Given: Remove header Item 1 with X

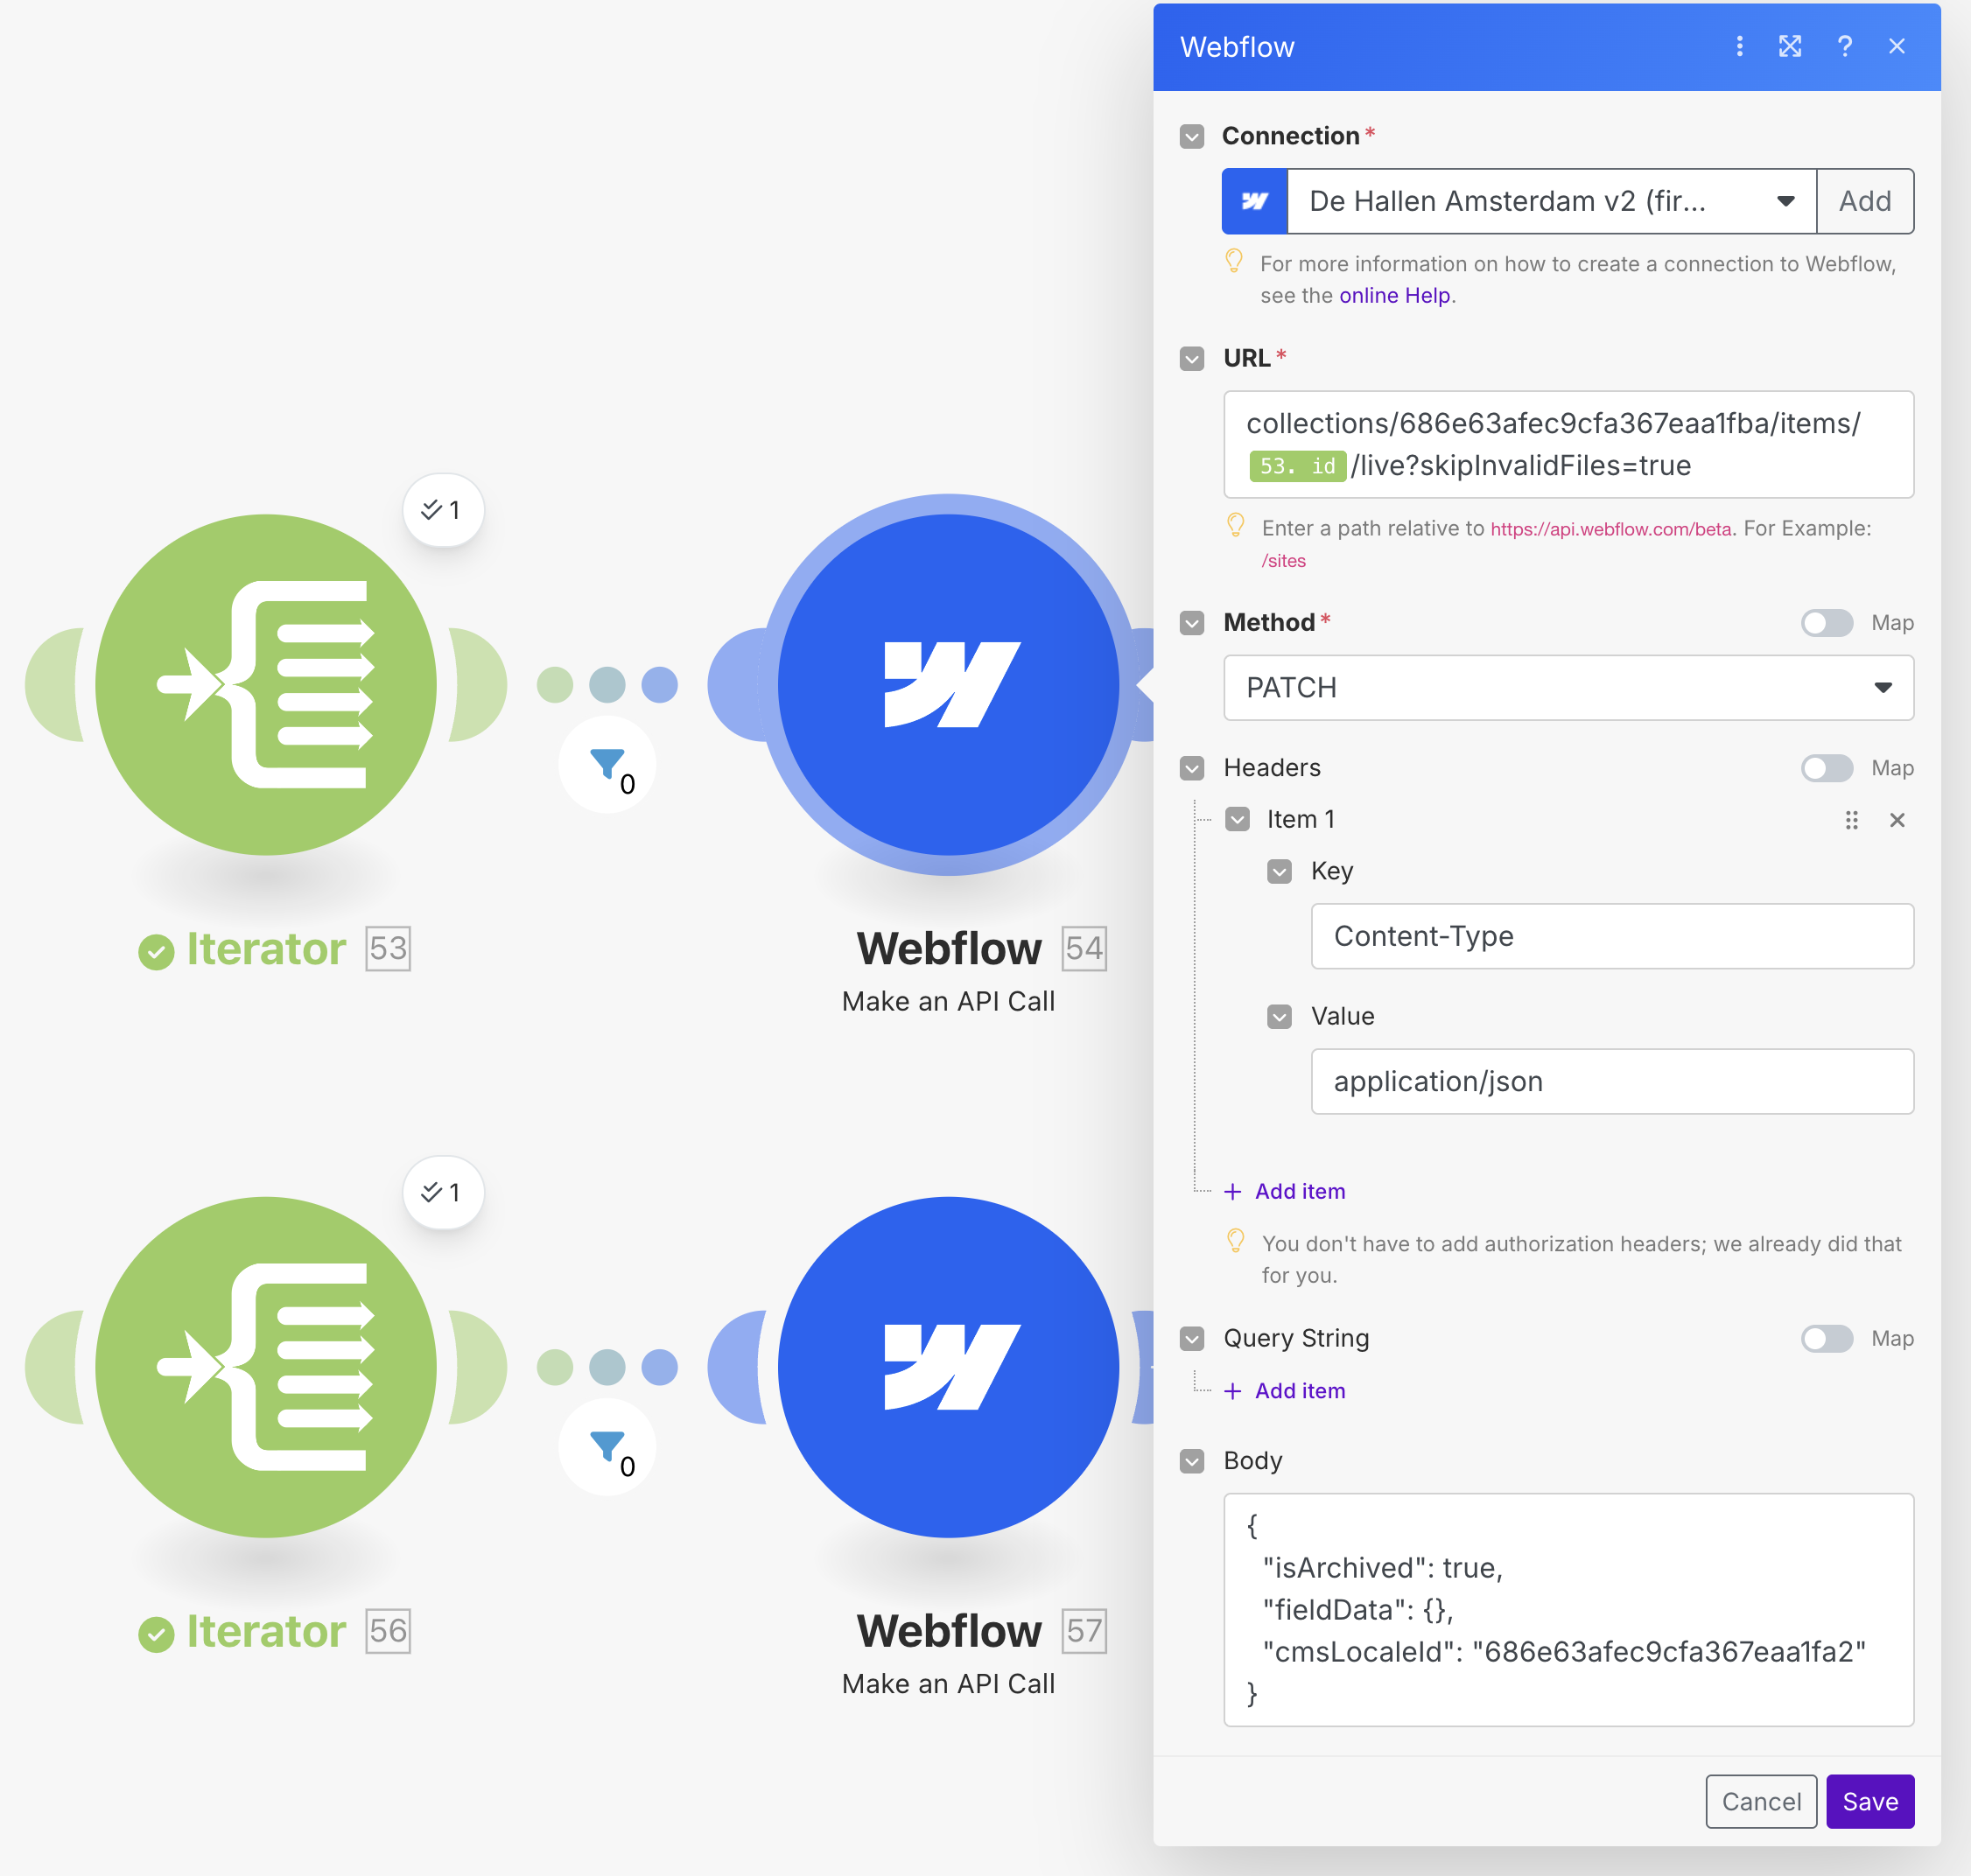Looking at the screenshot, I should [x=1896, y=820].
